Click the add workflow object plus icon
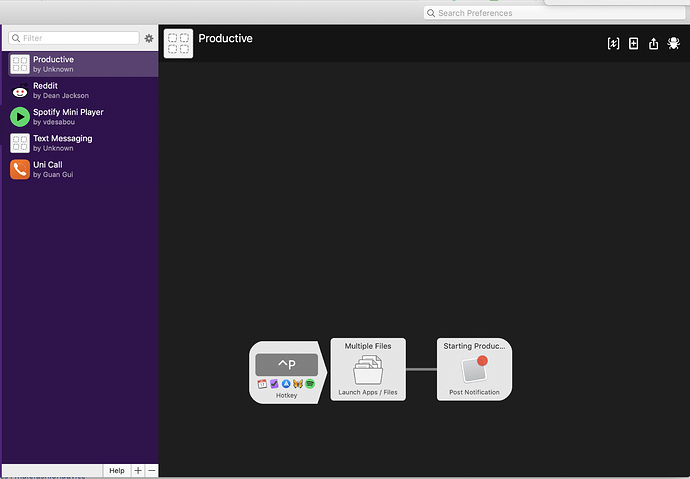Image resolution: width=690 pixels, height=479 pixels. 633,44
